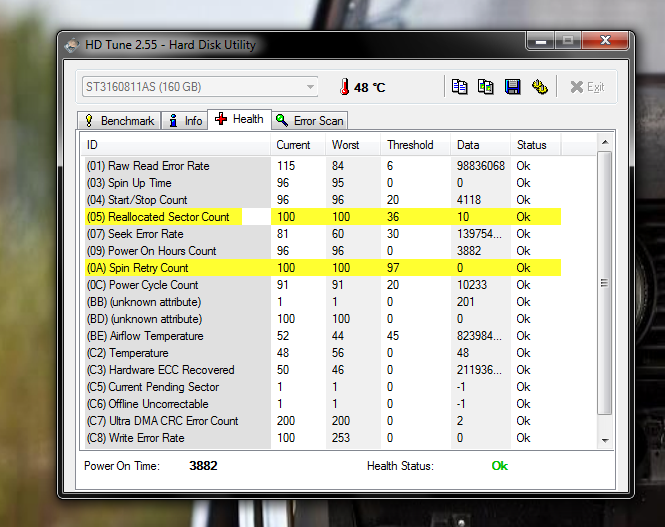
Task: Click the copy screenshot icon
Action: point(486,86)
